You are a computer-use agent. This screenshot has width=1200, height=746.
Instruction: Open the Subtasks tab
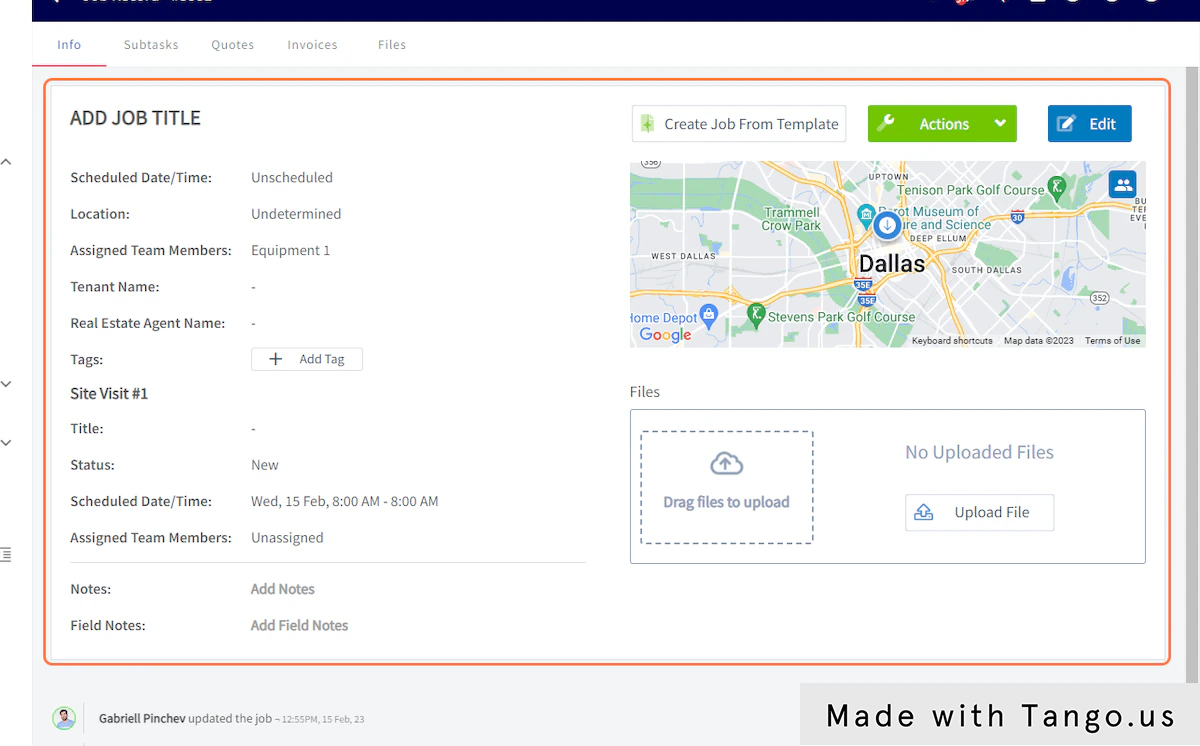tap(151, 45)
